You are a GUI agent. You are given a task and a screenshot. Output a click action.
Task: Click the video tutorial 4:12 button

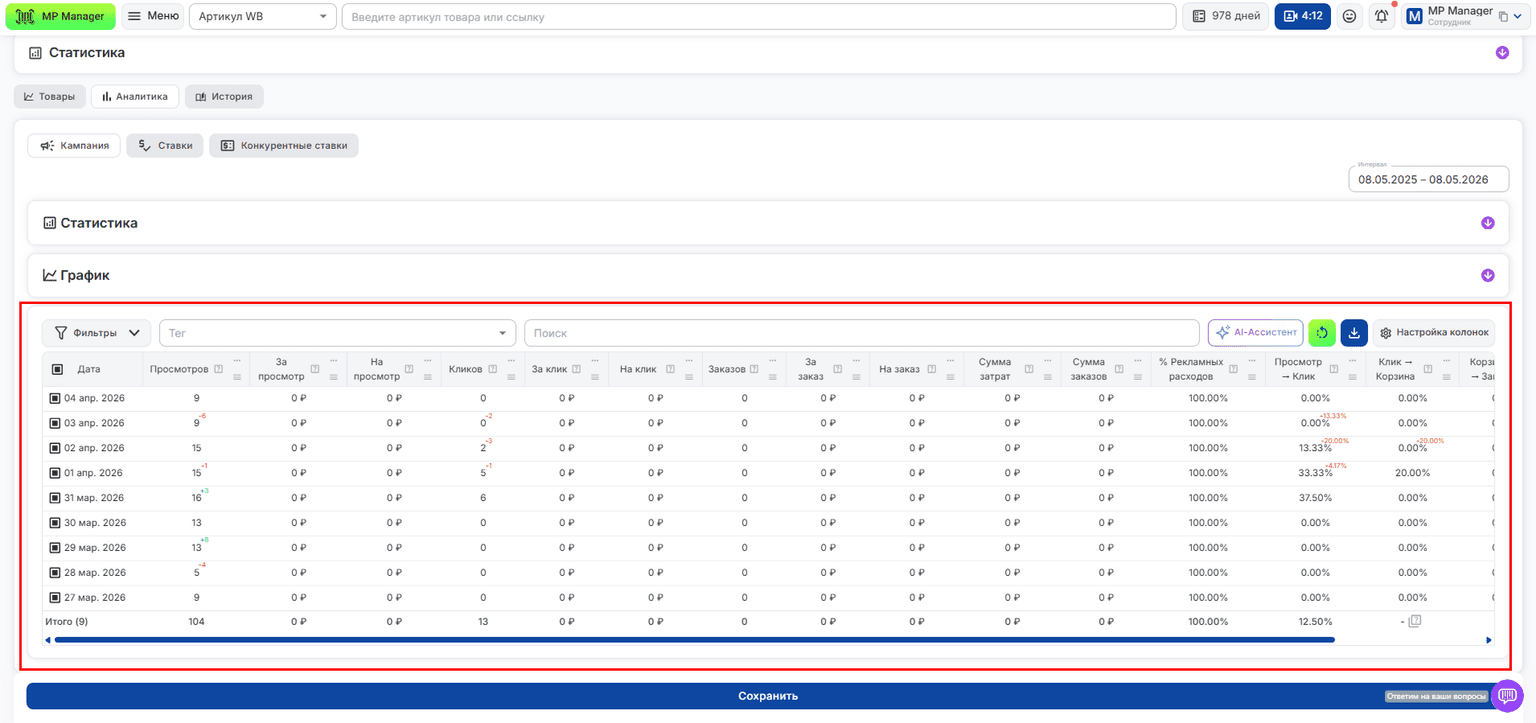click(1302, 16)
